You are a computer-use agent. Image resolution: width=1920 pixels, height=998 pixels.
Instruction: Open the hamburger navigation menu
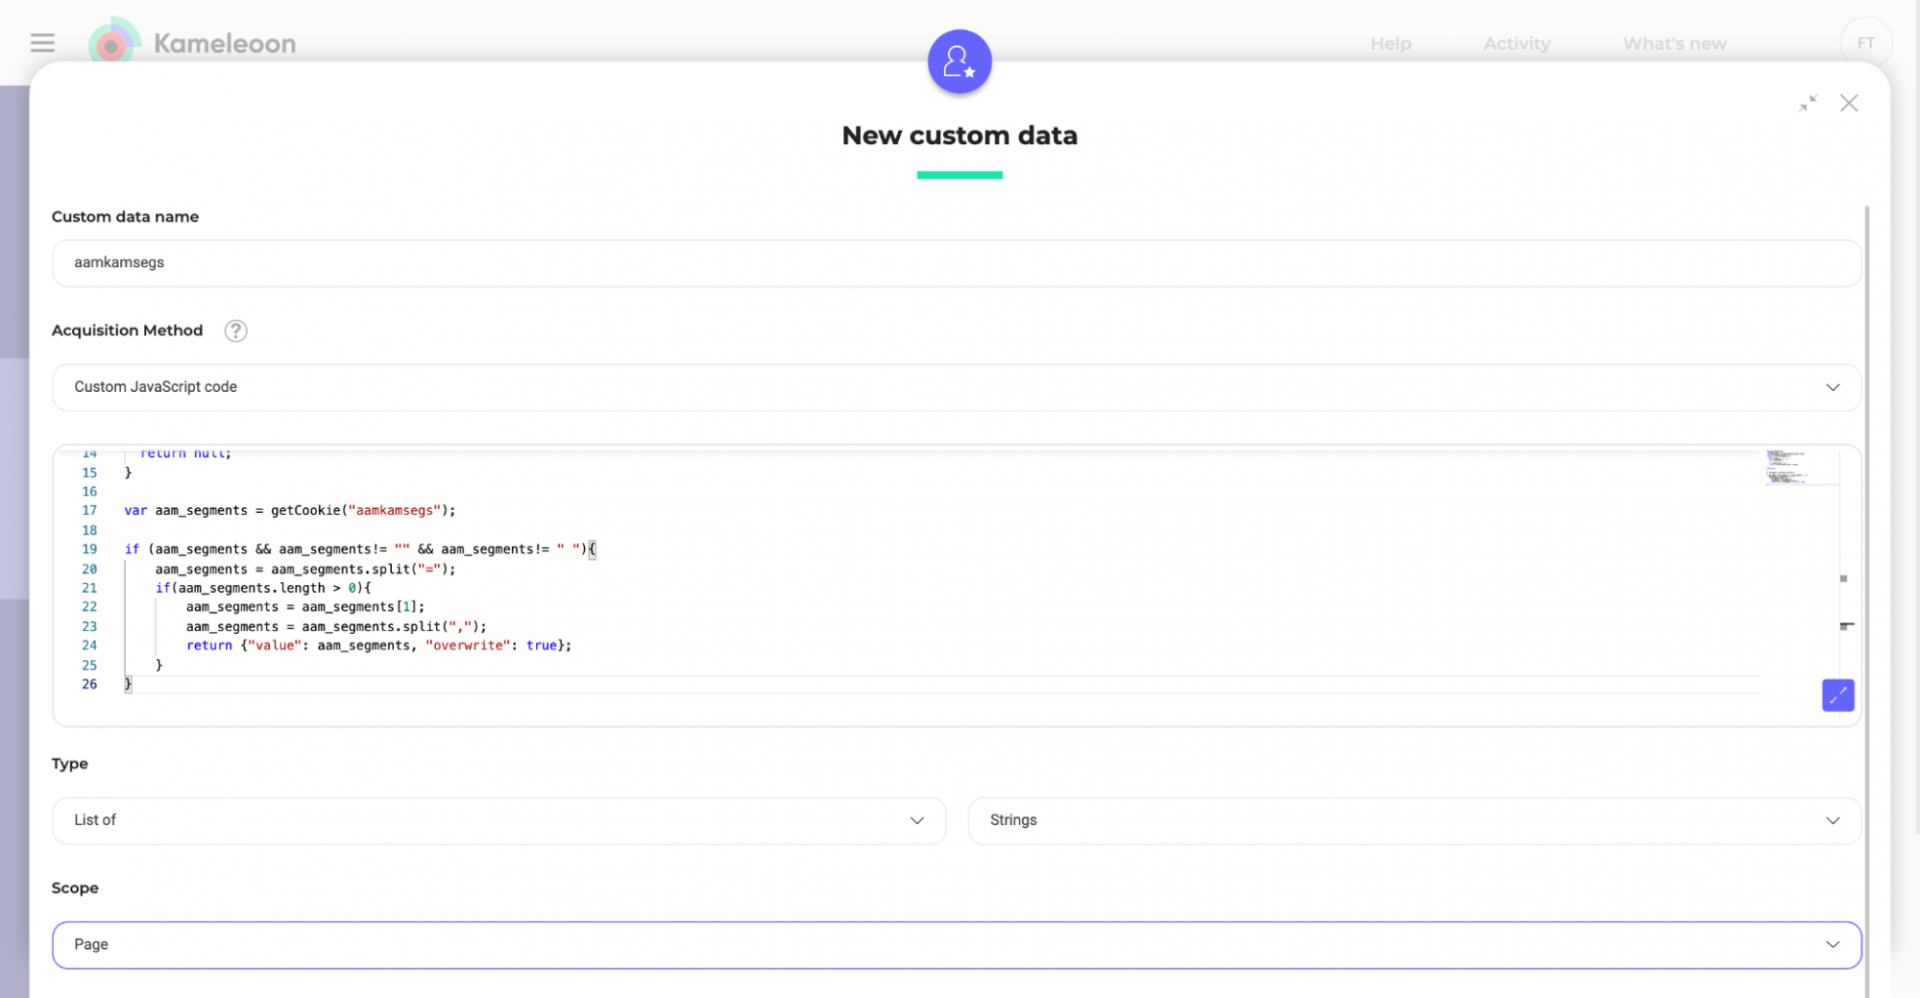[x=42, y=43]
